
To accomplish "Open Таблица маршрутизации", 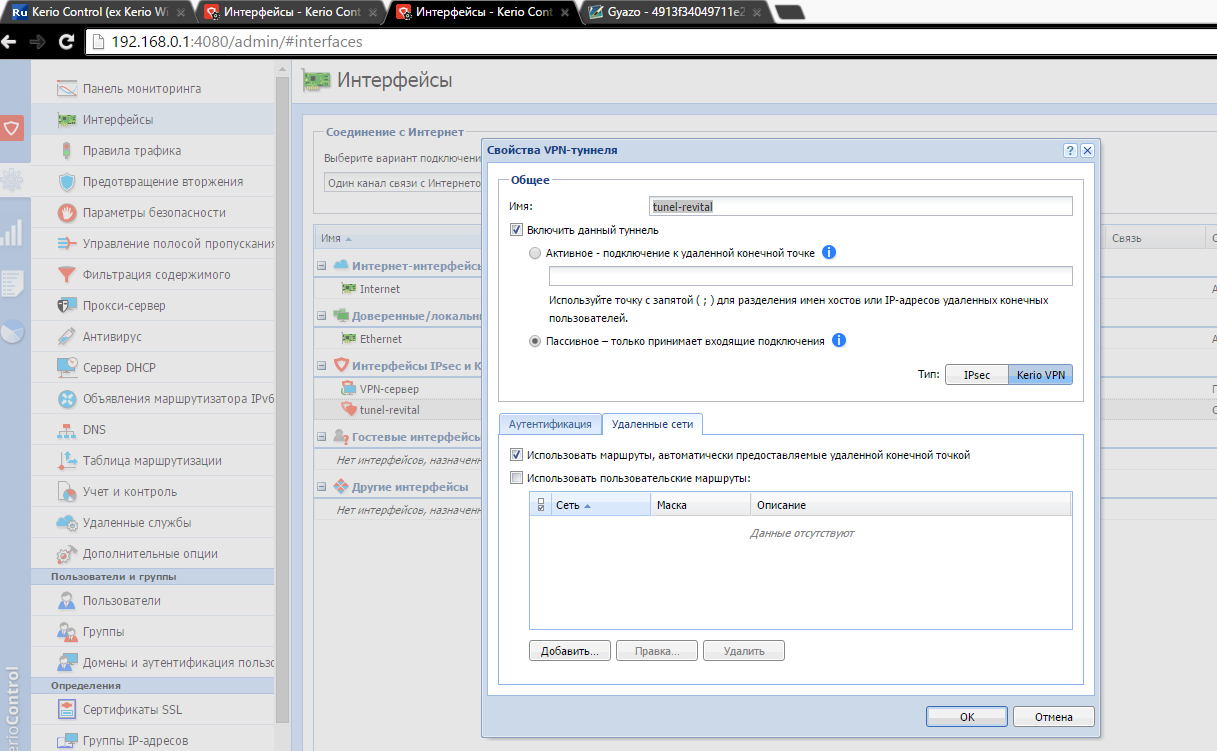I will point(152,461).
